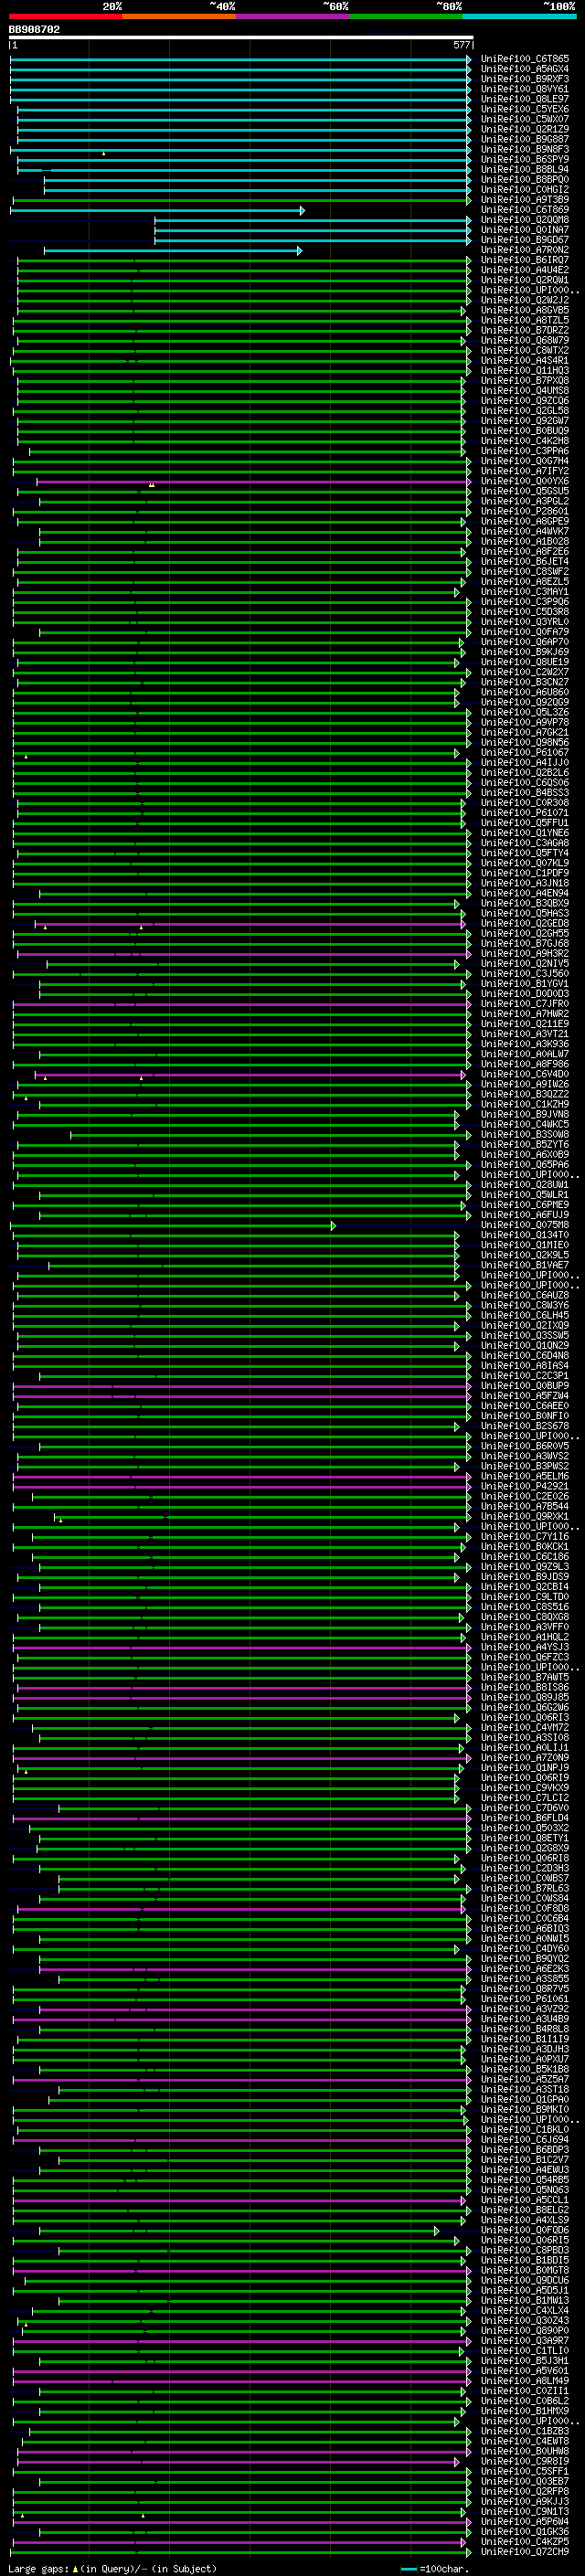Click the cyan ~100% identity color swatch
This screenshot has width=585, height=2576.
(519, 17)
